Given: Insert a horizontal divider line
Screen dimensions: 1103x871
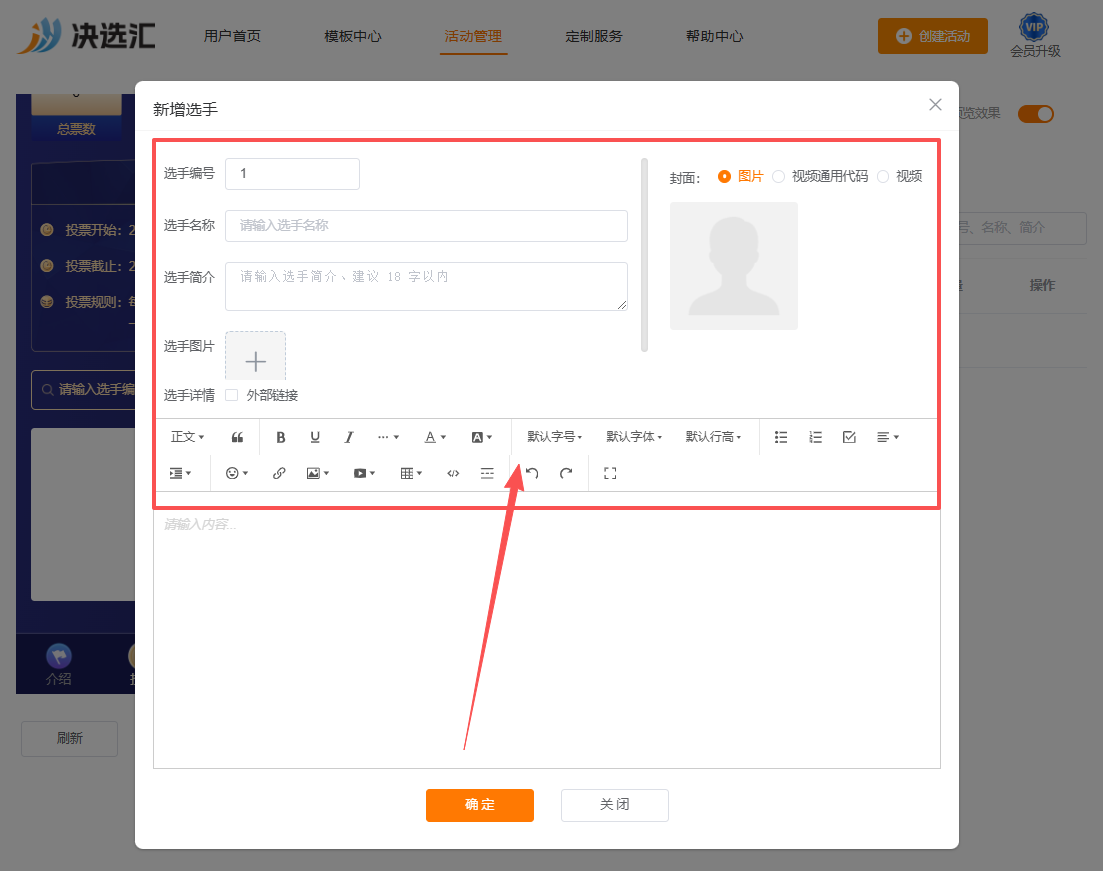Looking at the screenshot, I should click(487, 473).
